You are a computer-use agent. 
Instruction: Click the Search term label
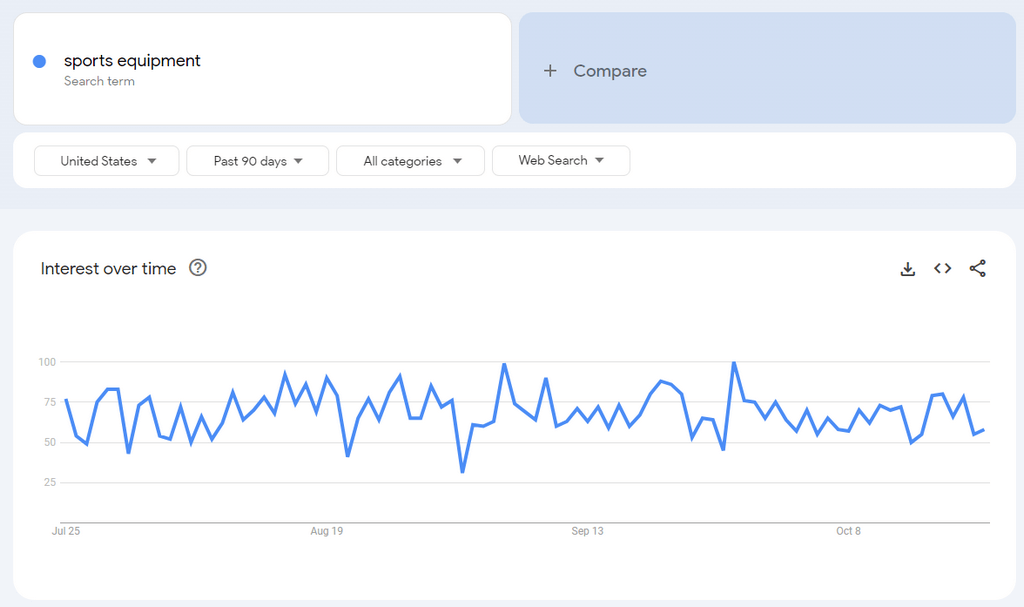pyautogui.click(x=99, y=81)
